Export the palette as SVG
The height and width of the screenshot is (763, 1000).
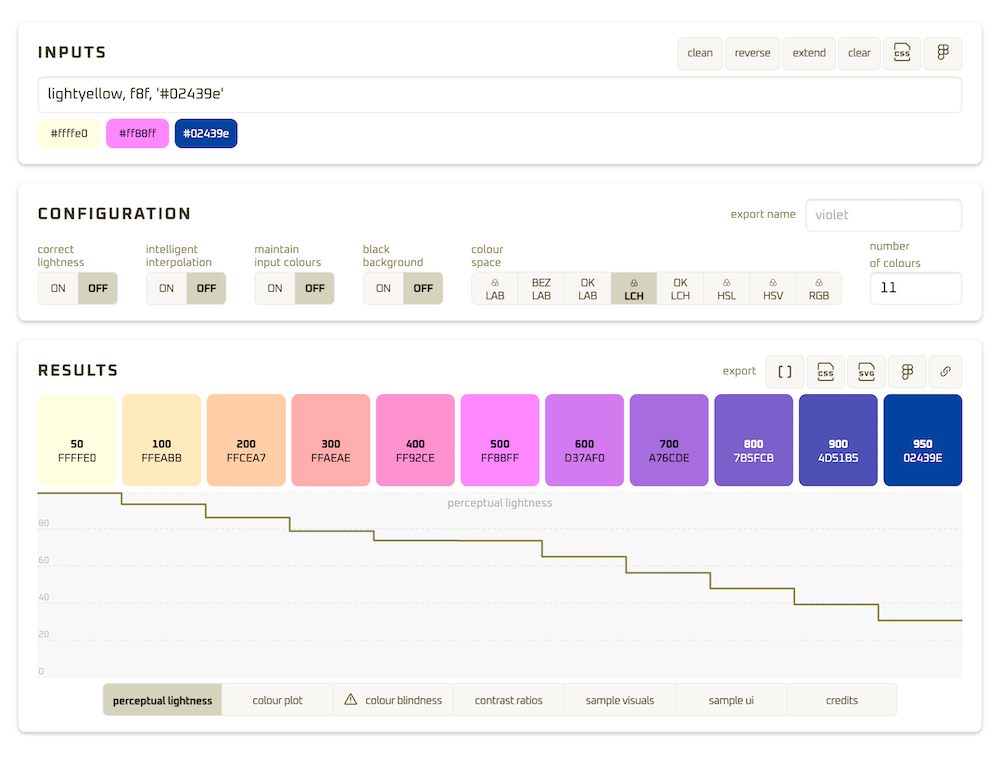(x=867, y=371)
